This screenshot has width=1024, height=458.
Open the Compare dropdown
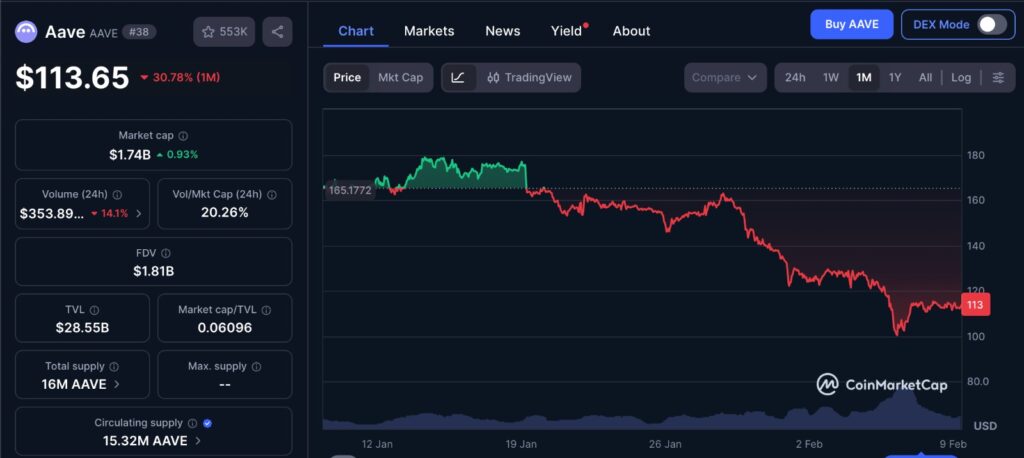(x=725, y=78)
